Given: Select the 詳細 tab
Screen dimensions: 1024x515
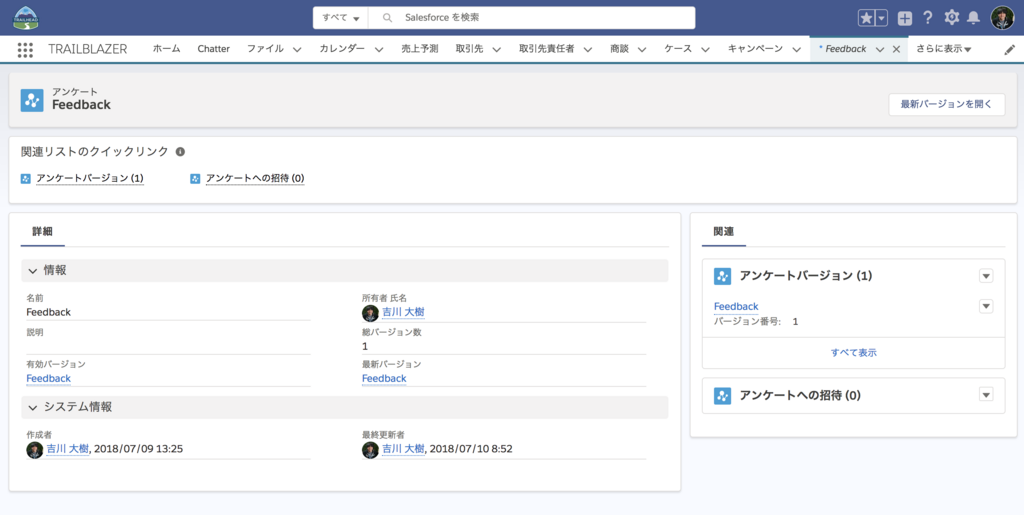Looking at the screenshot, I should [42, 232].
